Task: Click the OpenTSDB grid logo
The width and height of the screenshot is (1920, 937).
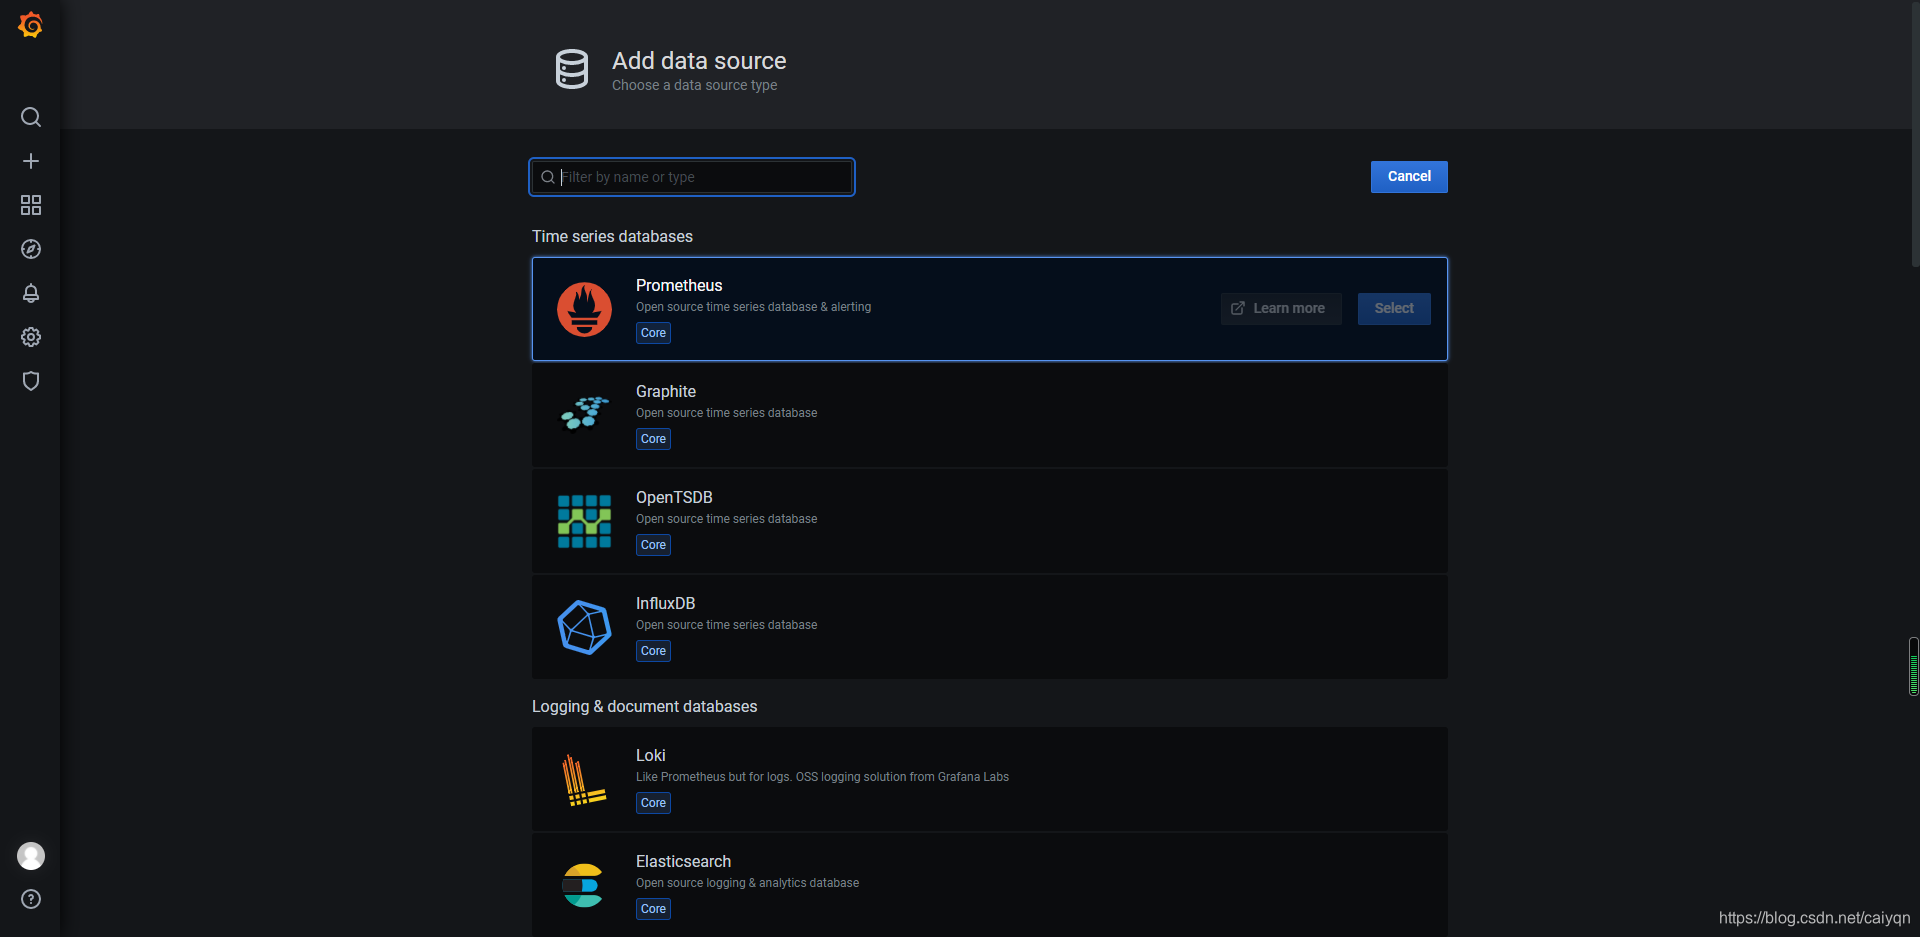Action: (584, 521)
